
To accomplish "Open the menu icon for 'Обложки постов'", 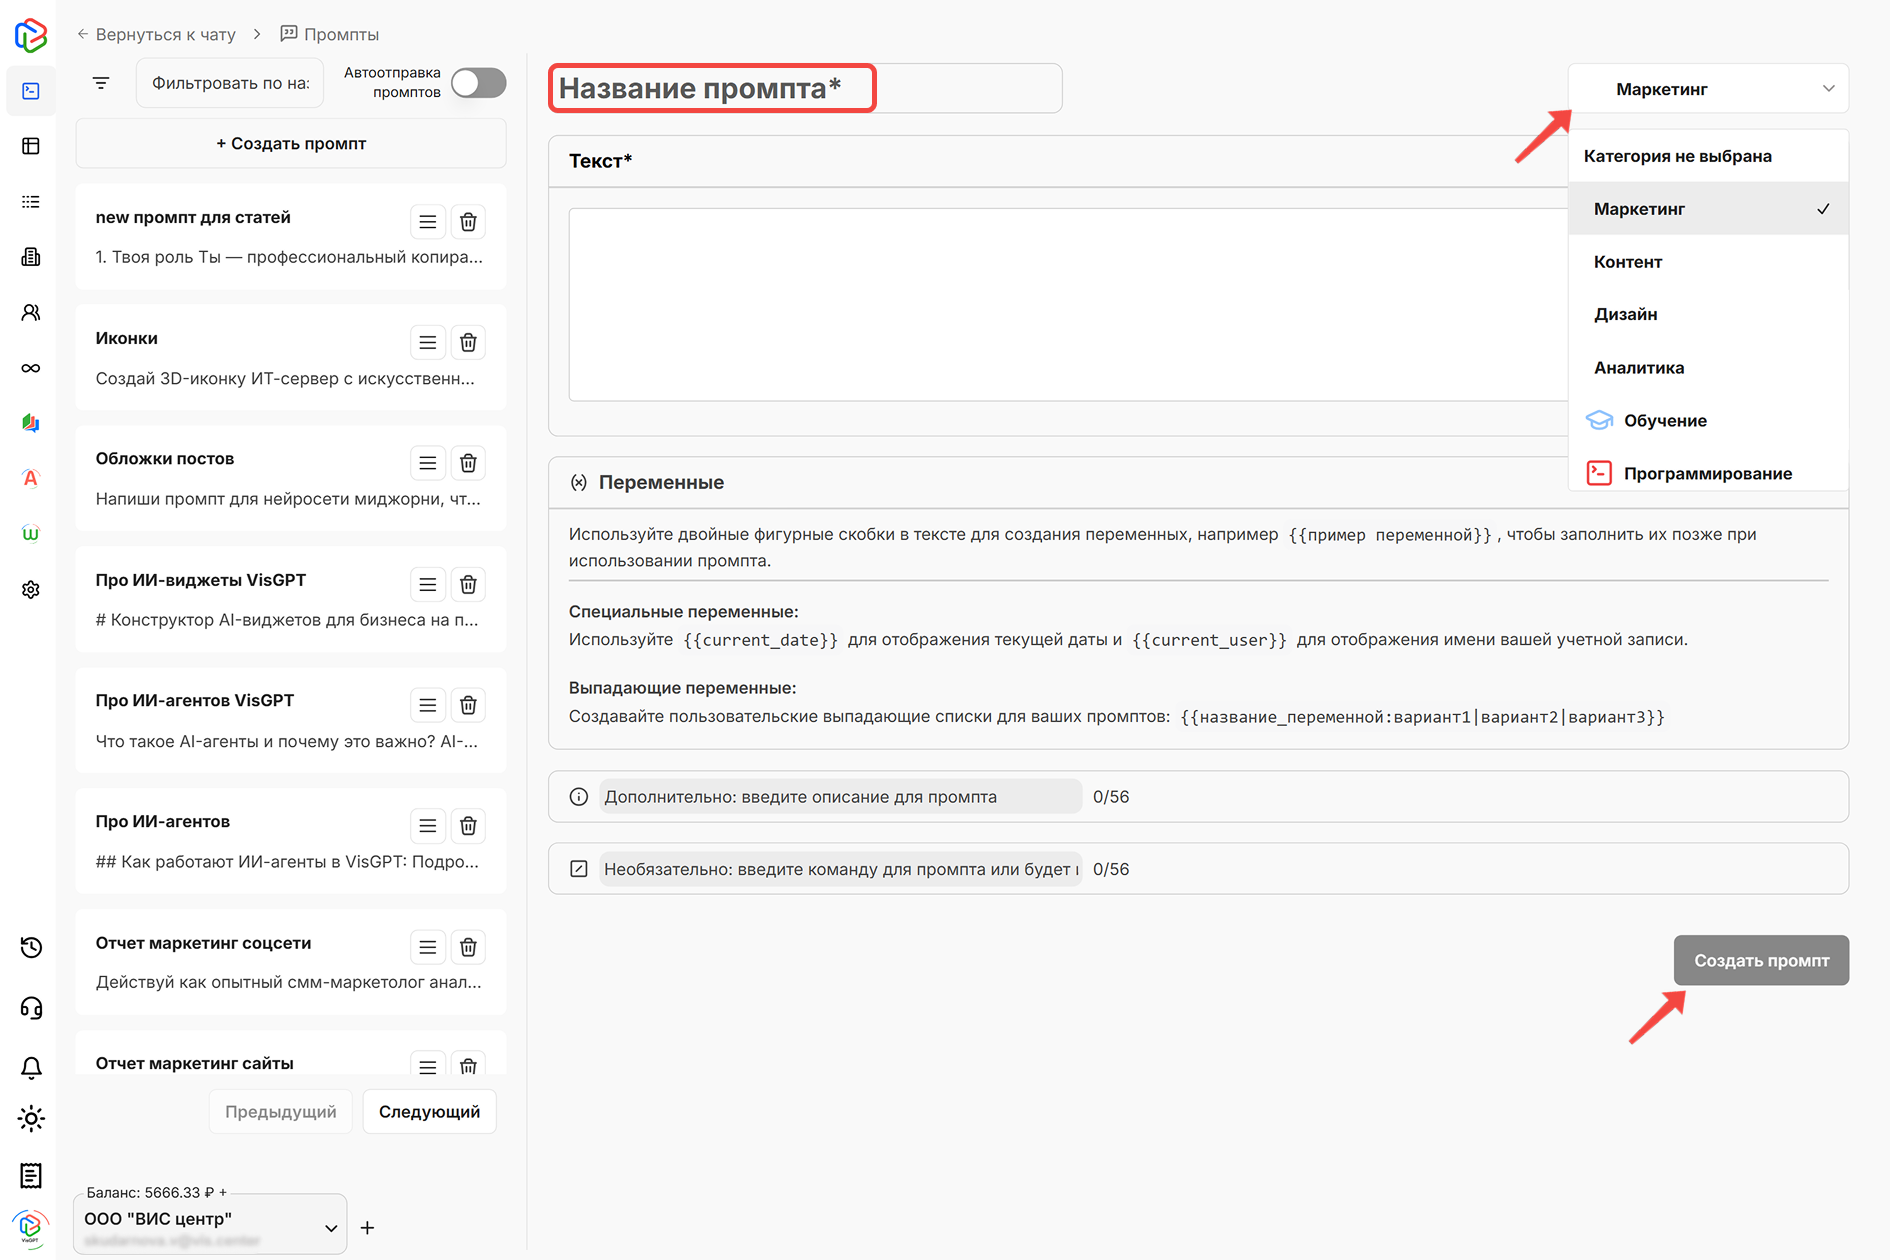I will tap(427, 463).
